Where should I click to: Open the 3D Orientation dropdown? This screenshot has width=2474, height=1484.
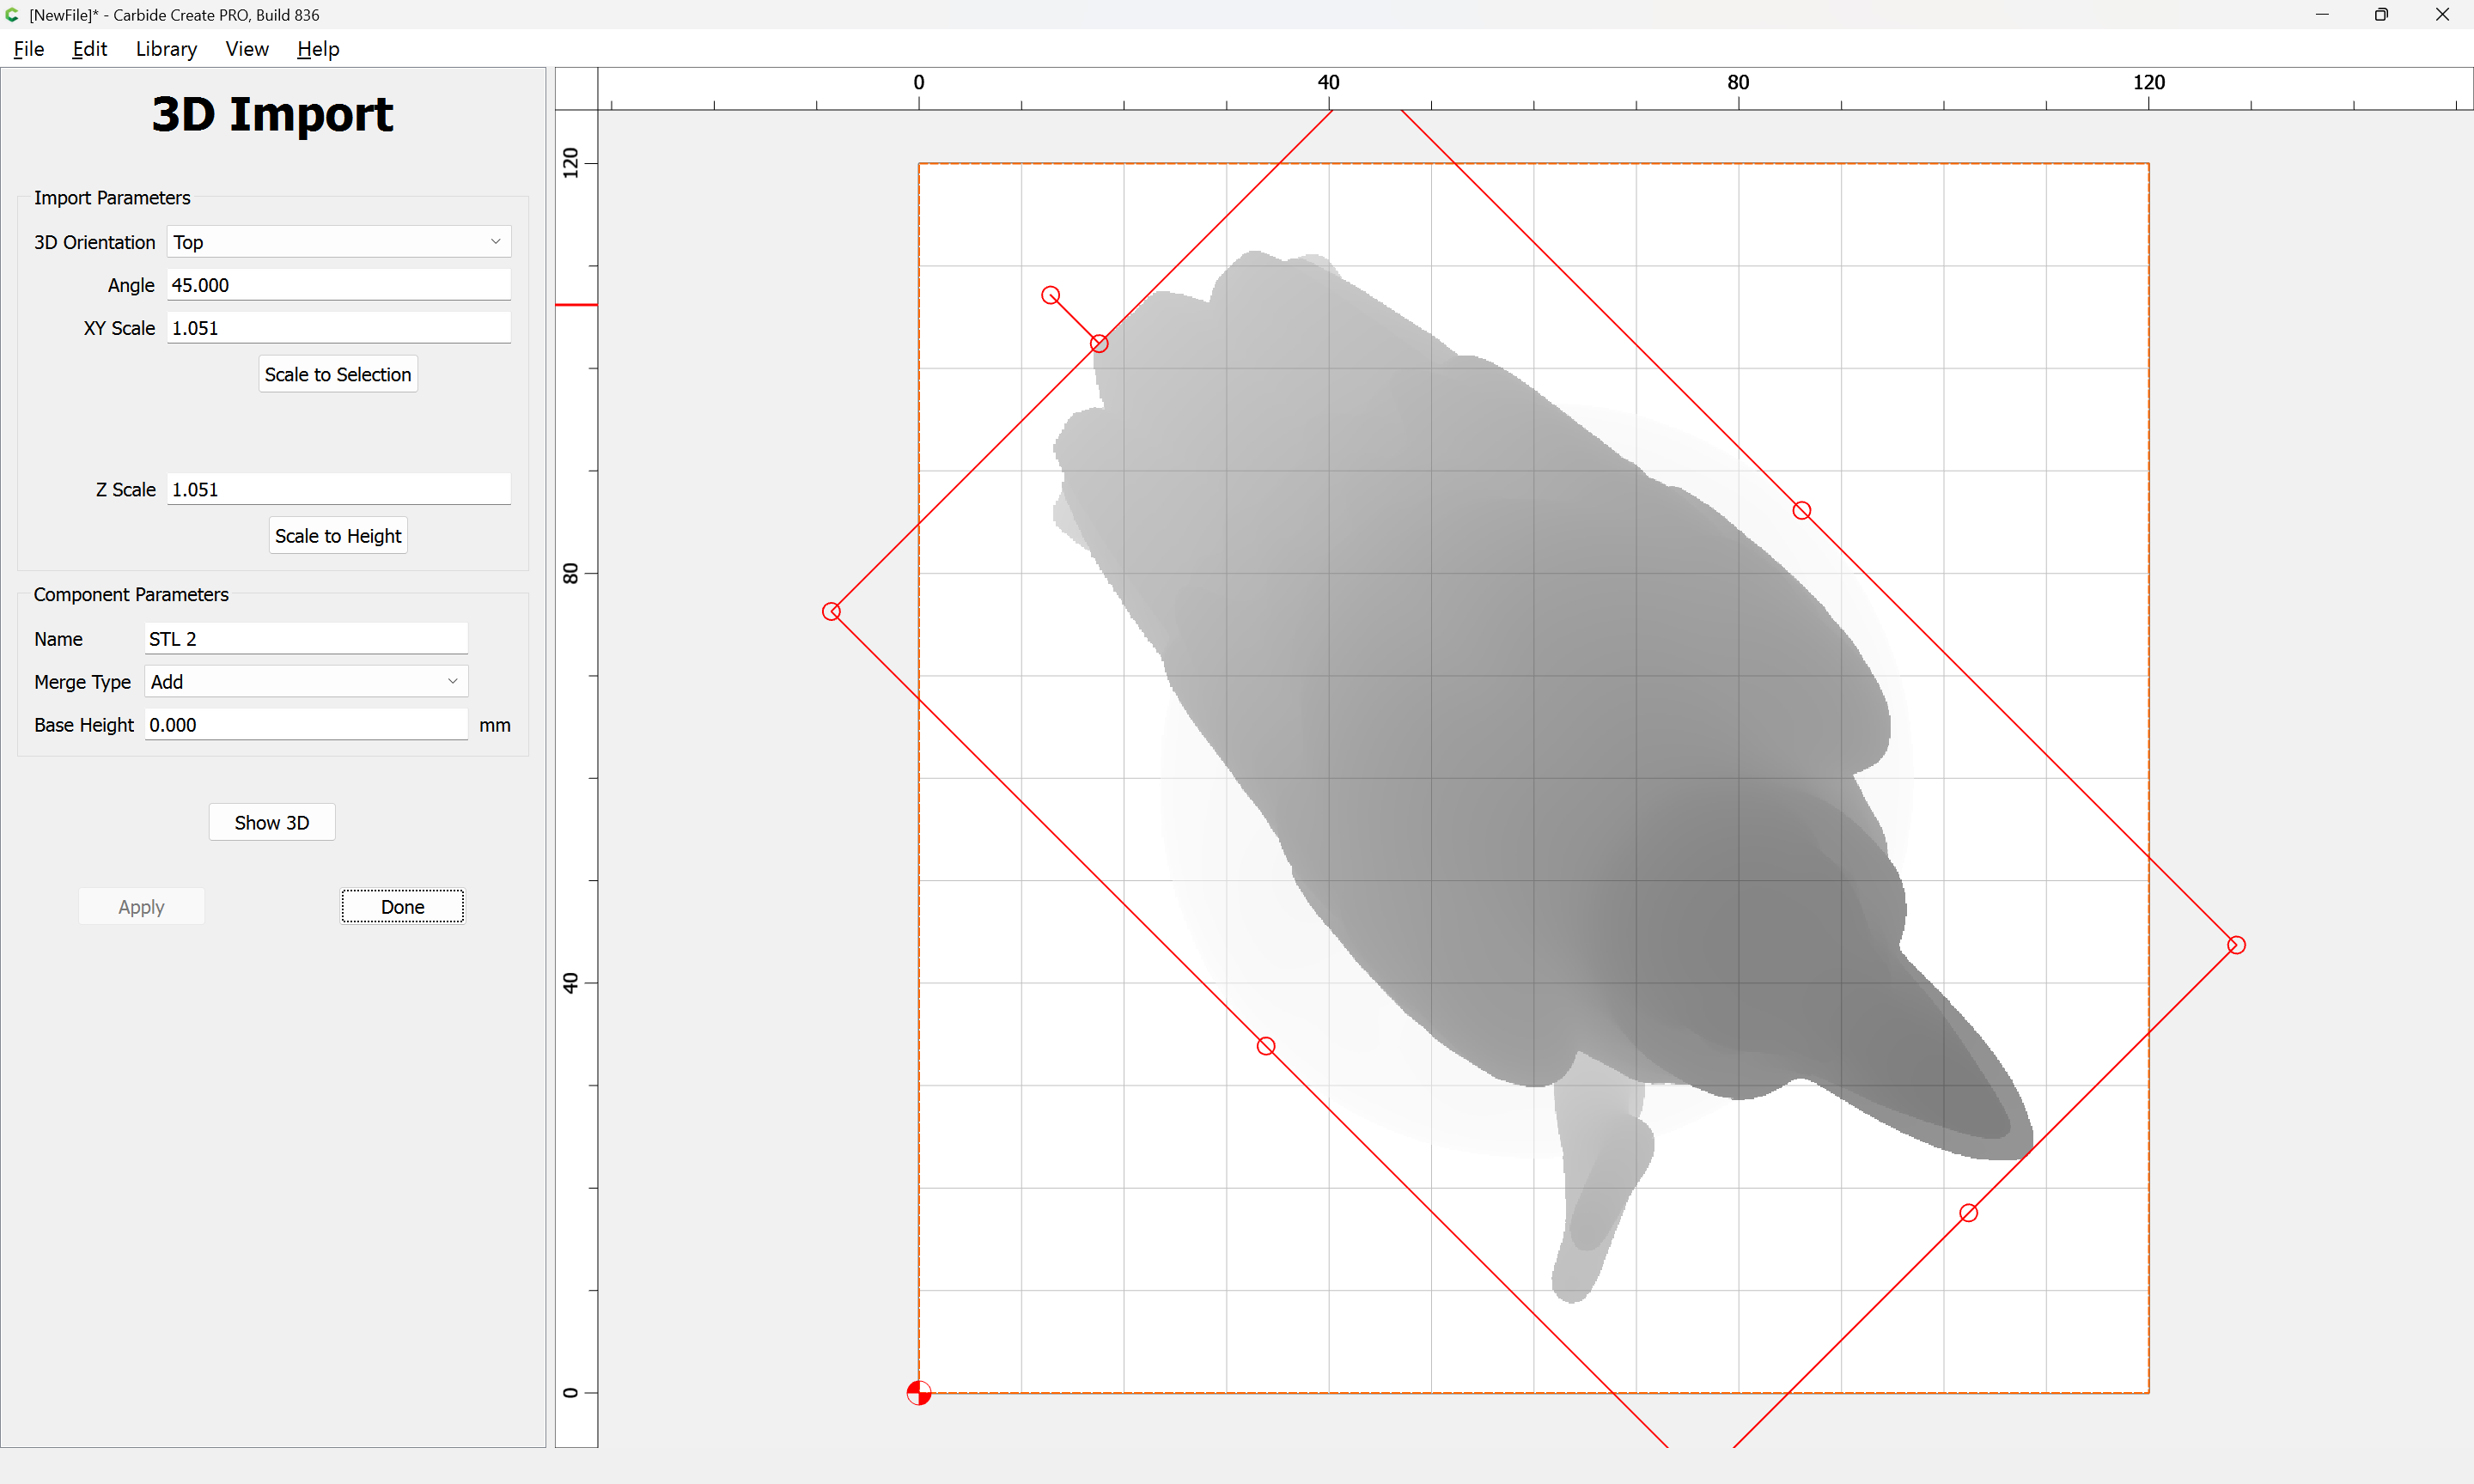pyautogui.click(x=338, y=242)
